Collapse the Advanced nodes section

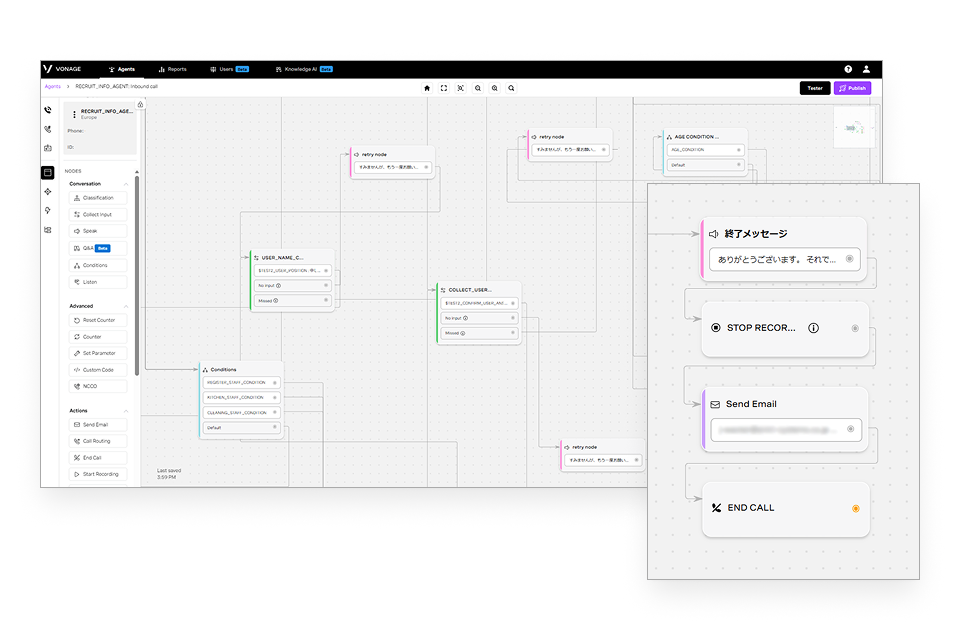pos(126,306)
